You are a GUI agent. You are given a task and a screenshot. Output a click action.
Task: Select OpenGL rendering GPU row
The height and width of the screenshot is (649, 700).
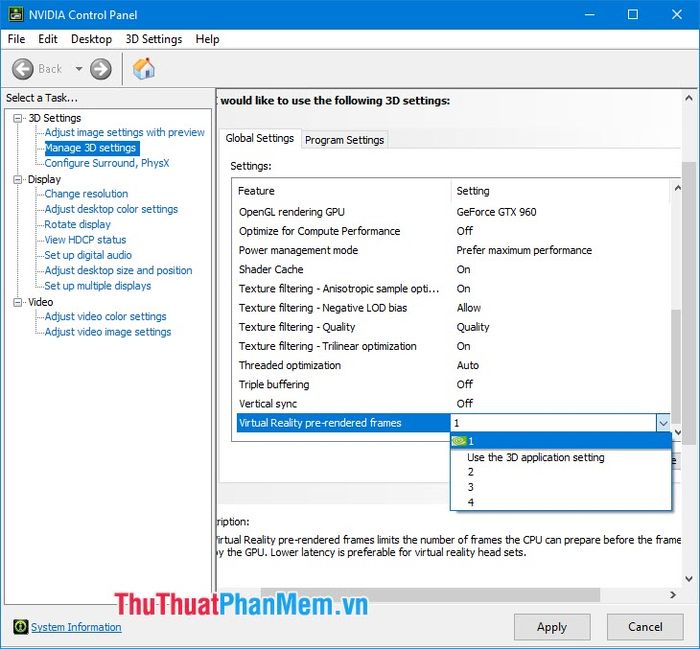tap(453, 212)
